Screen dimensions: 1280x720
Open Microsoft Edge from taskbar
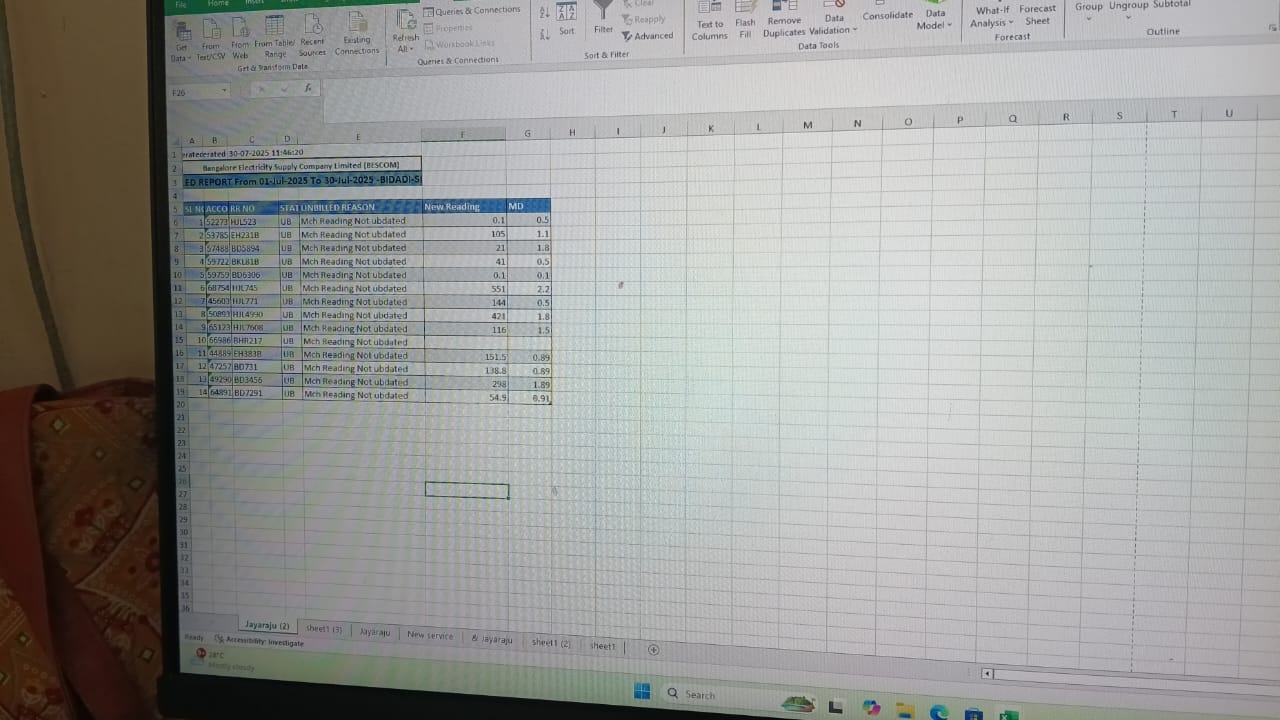point(938,712)
